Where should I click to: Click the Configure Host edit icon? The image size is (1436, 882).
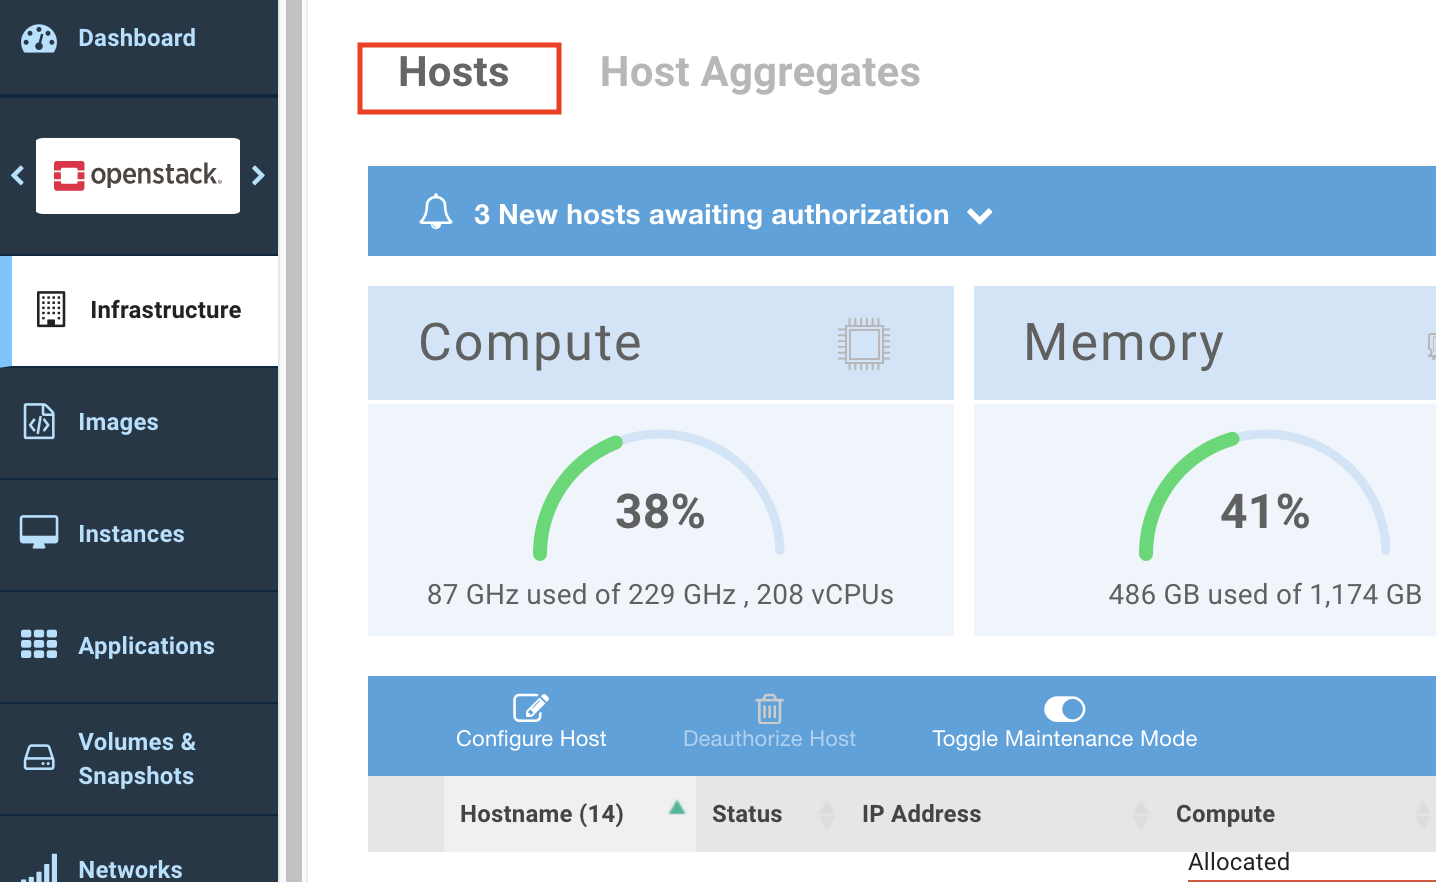(x=531, y=708)
